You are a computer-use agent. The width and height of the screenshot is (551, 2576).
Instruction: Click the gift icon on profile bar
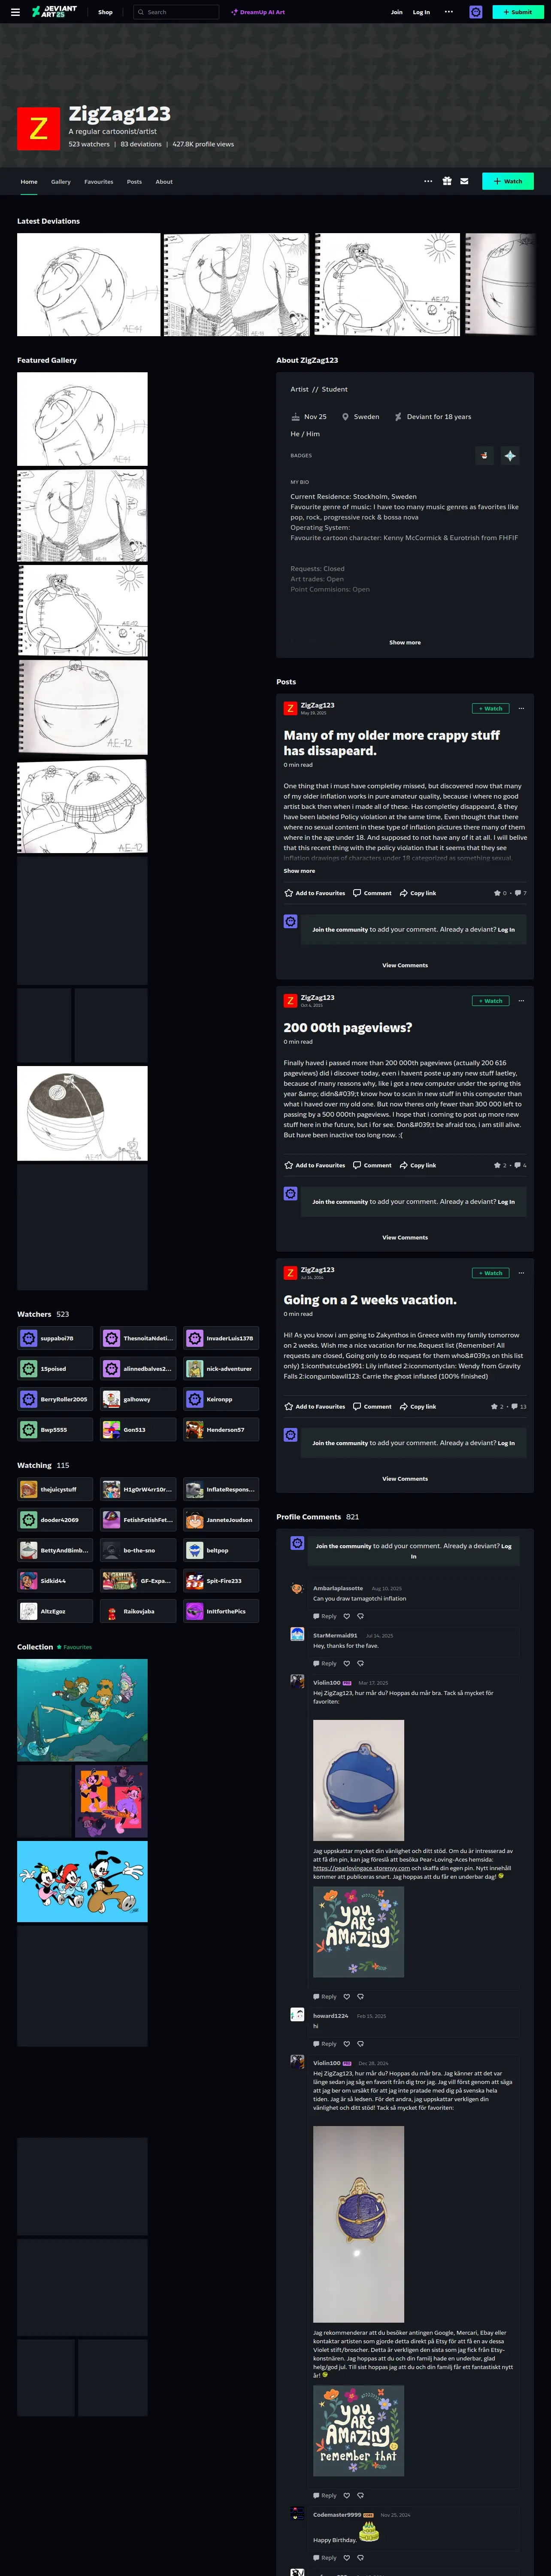pyautogui.click(x=447, y=181)
